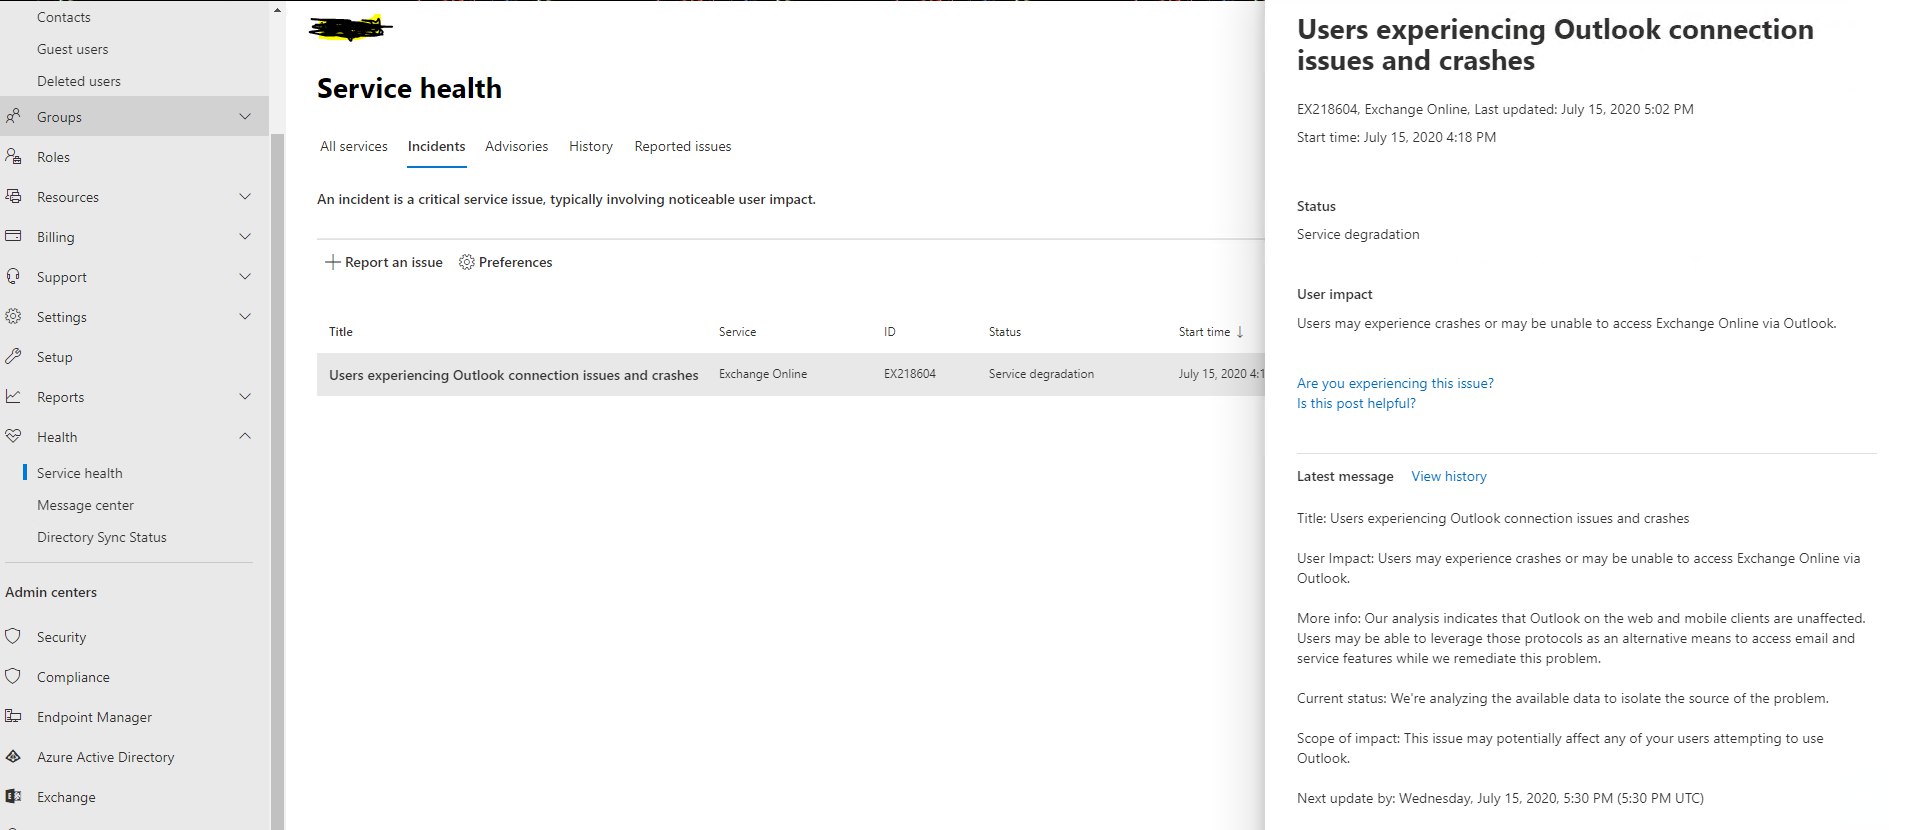Image resolution: width=1906 pixels, height=830 pixels.
Task: Click the Security shield icon
Action: [13, 637]
